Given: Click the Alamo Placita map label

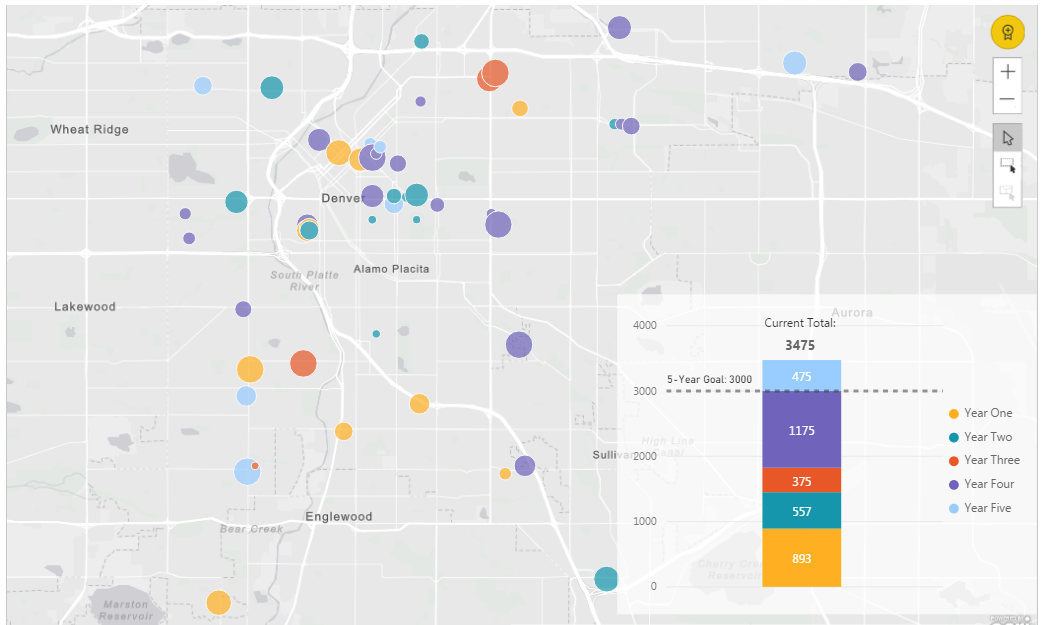Looking at the screenshot, I should click(x=391, y=269).
